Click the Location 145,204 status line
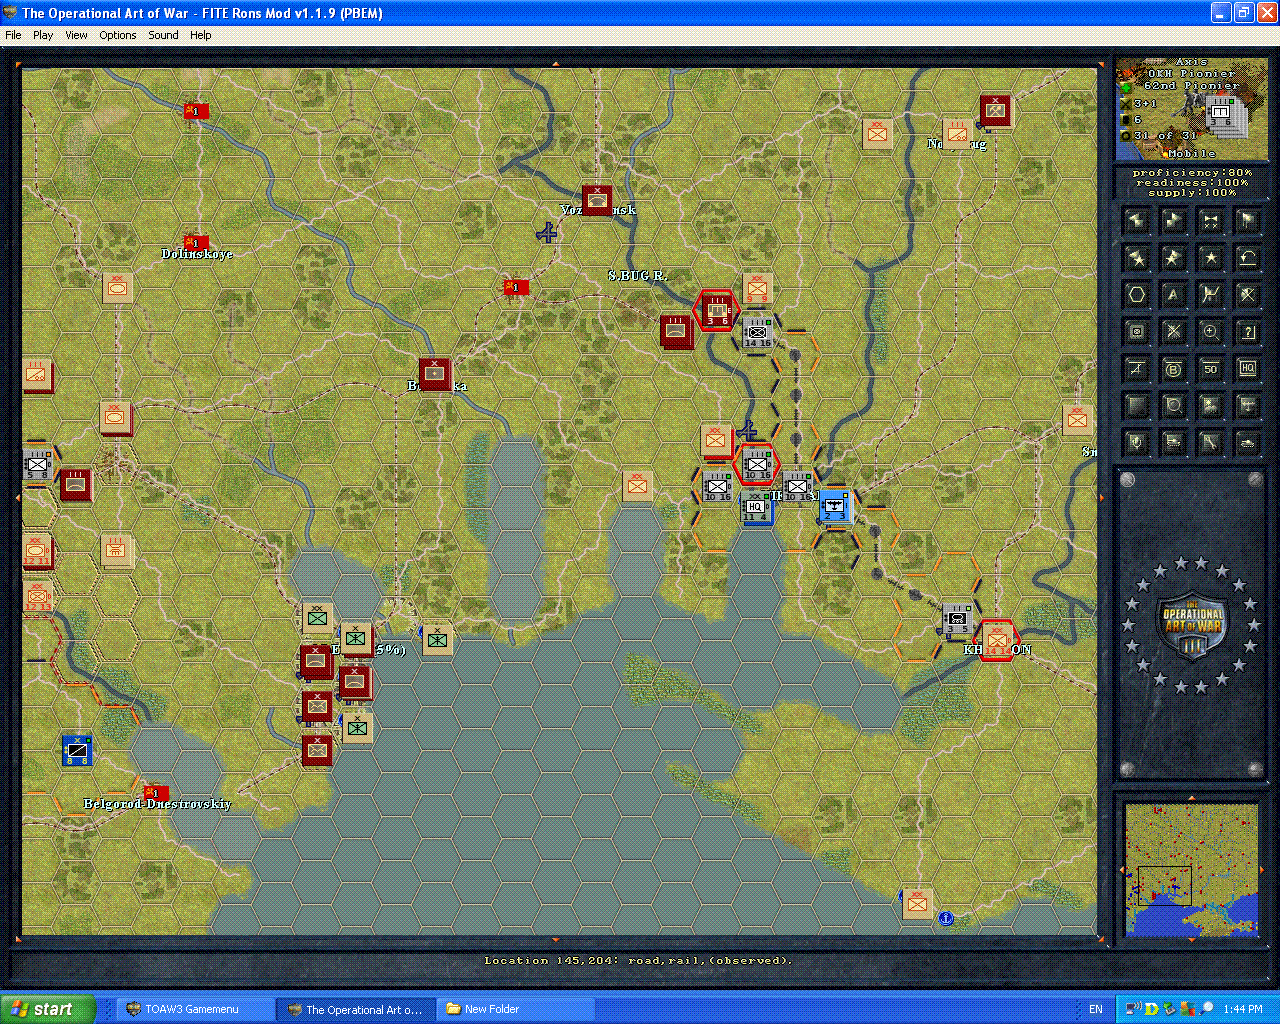This screenshot has height=1024, width=1280. 638,961
